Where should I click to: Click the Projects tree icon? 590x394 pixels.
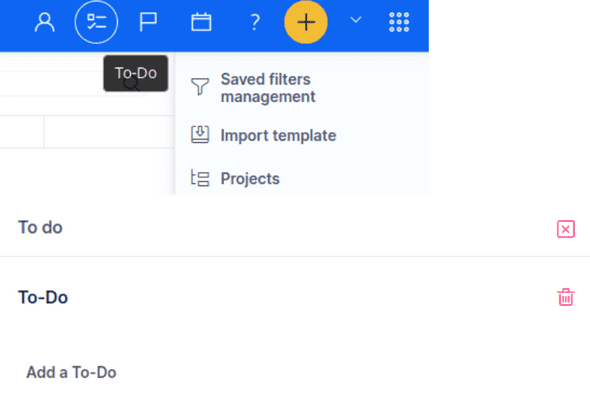point(200,178)
